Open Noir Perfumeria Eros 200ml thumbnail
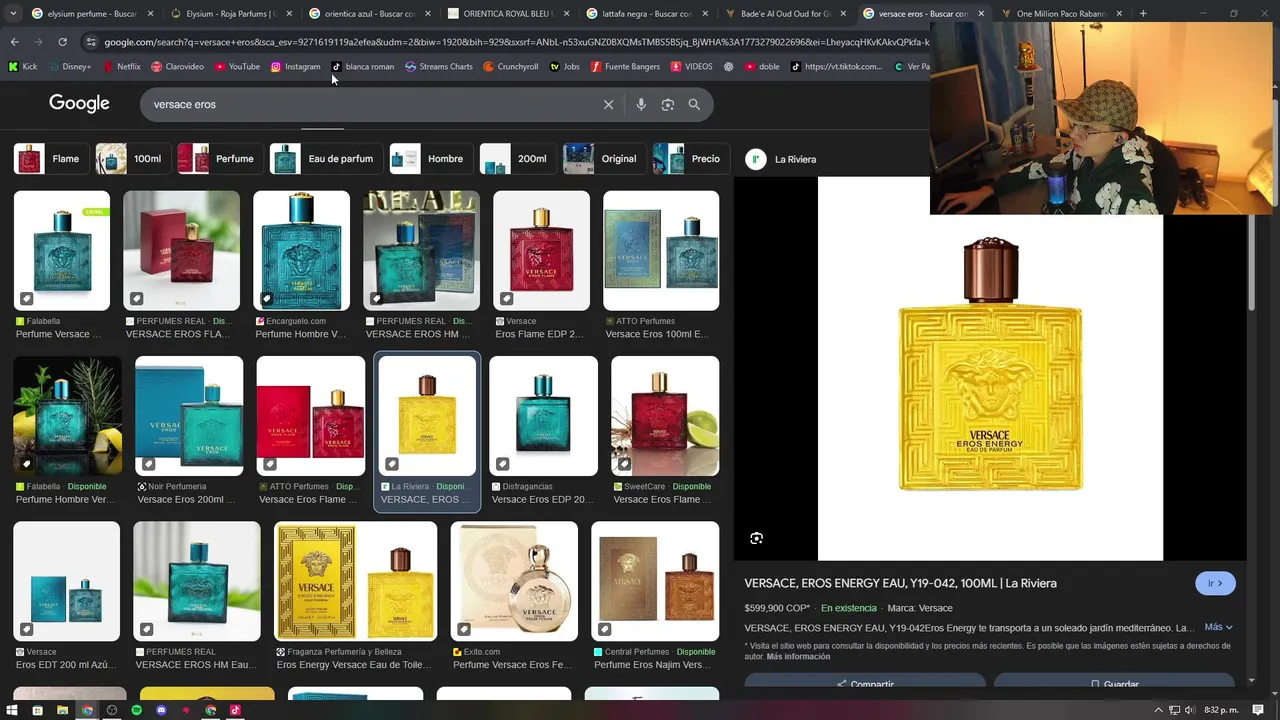 (189, 416)
